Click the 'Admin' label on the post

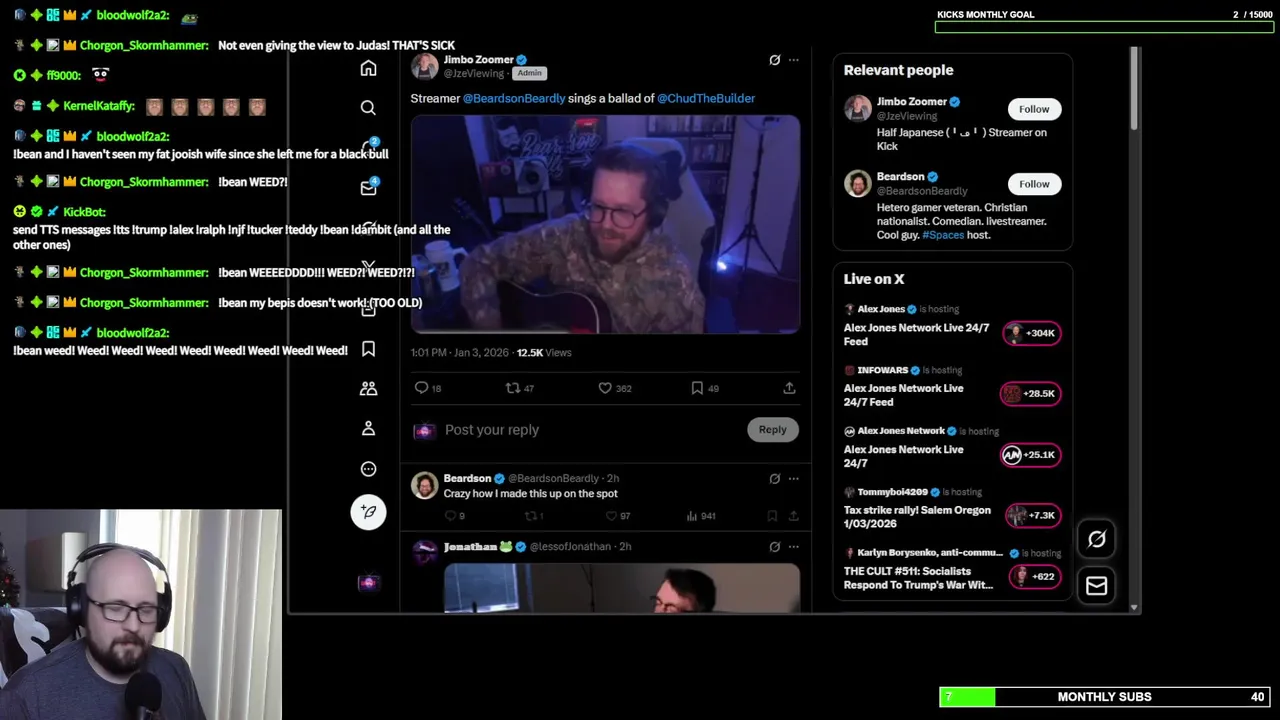pyautogui.click(x=529, y=73)
